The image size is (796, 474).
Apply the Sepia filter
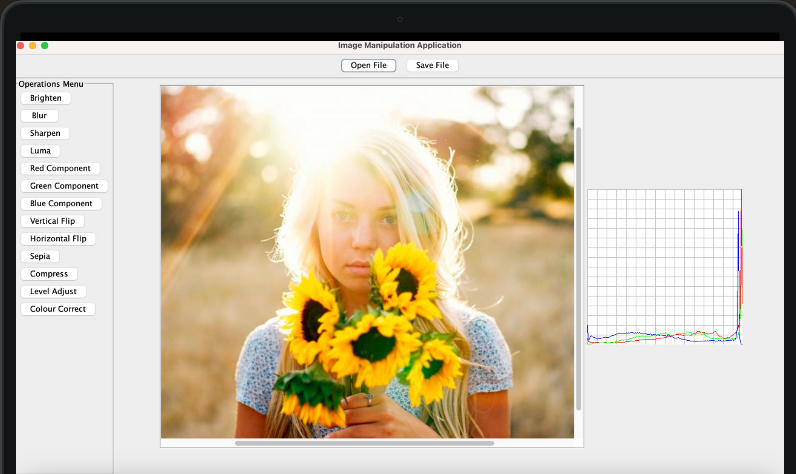[x=40, y=256]
